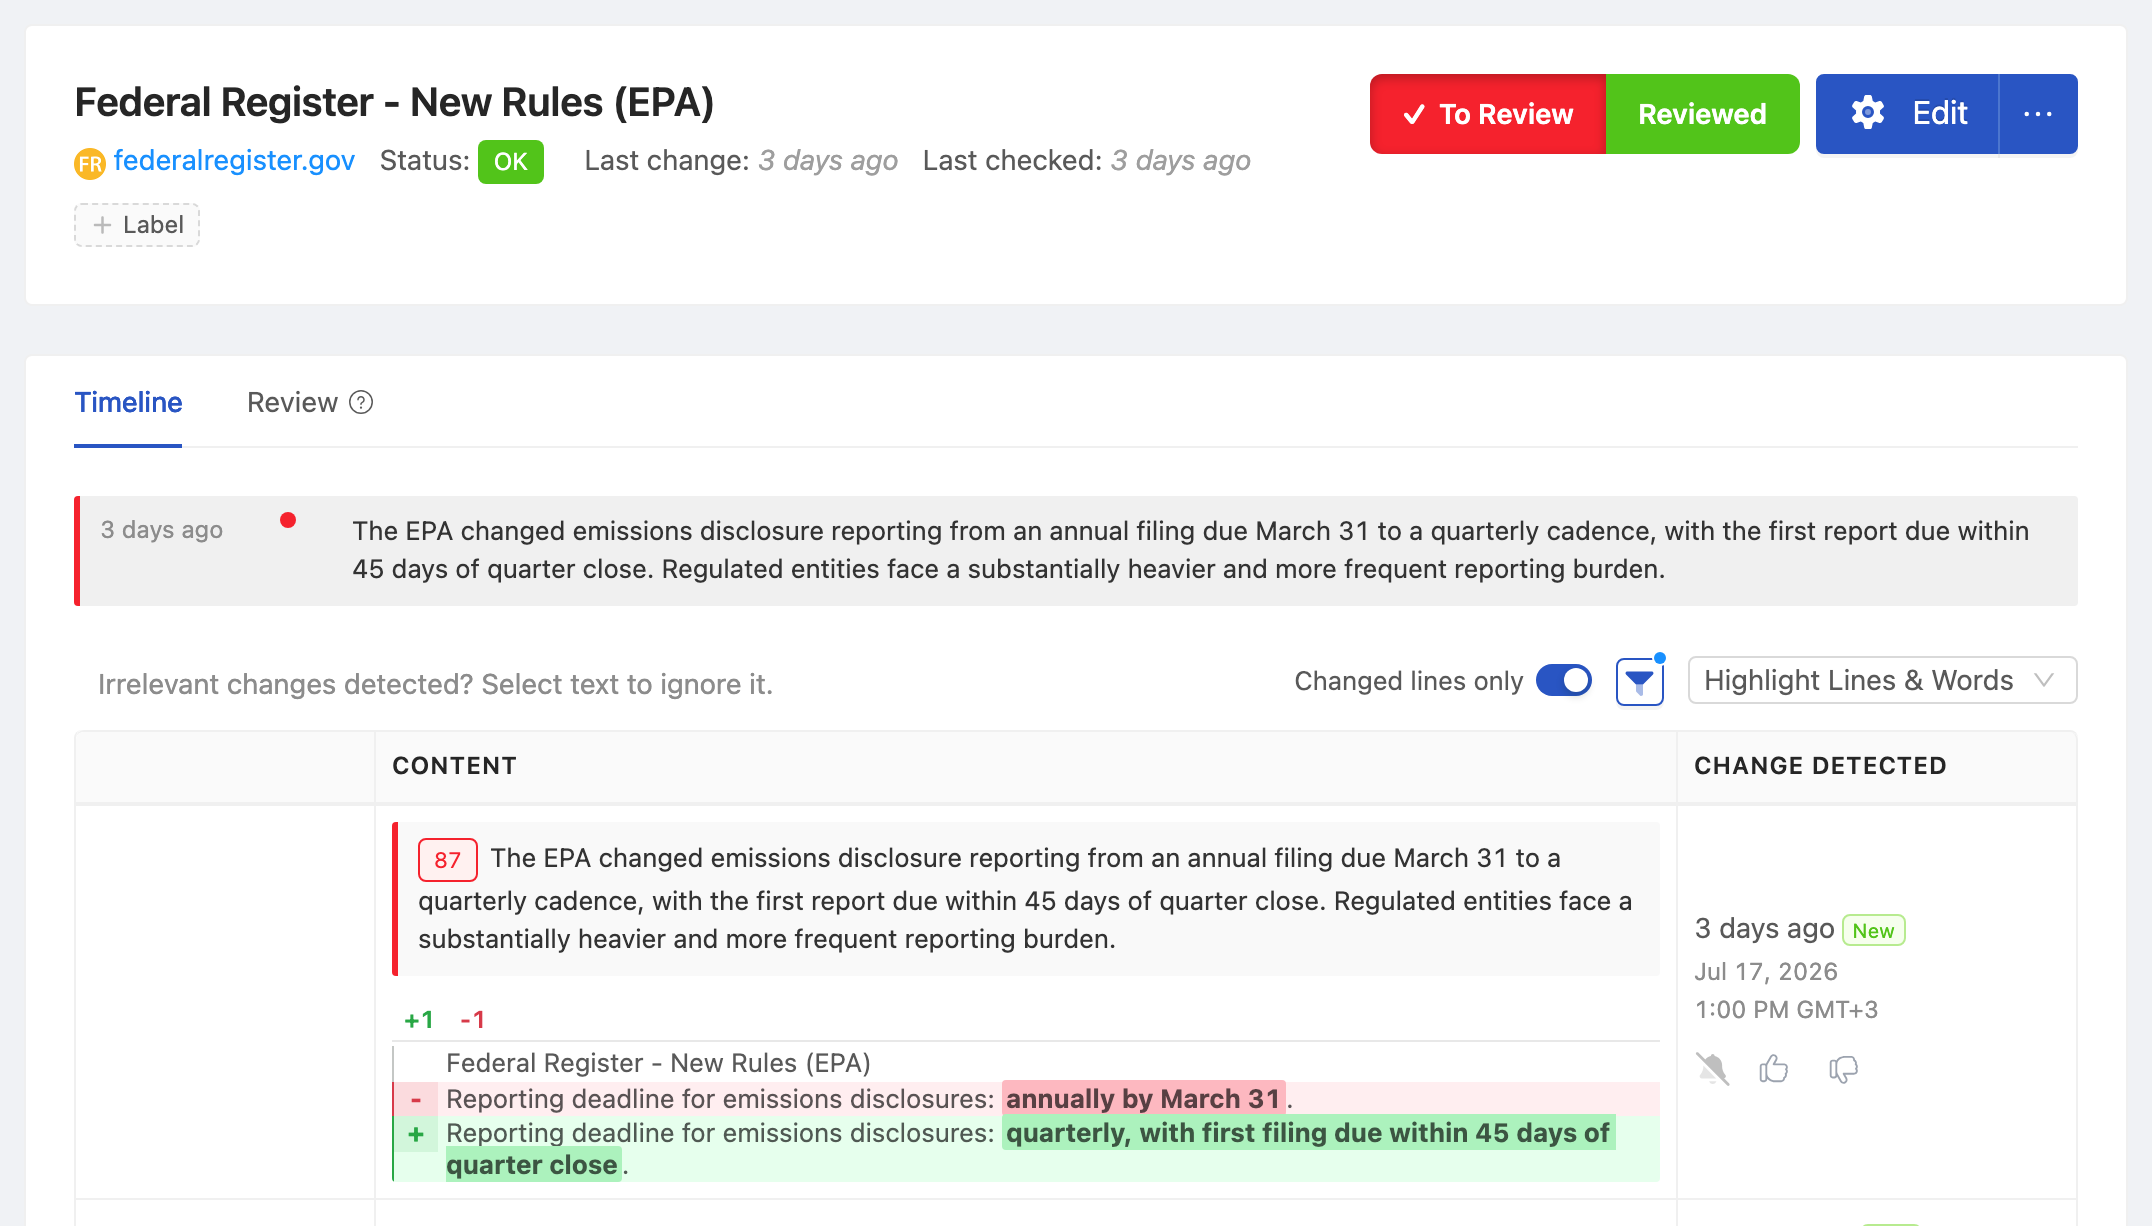The width and height of the screenshot is (2152, 1226).
Task: Open the filter funnel icon
Action: tap(1640, 682)
